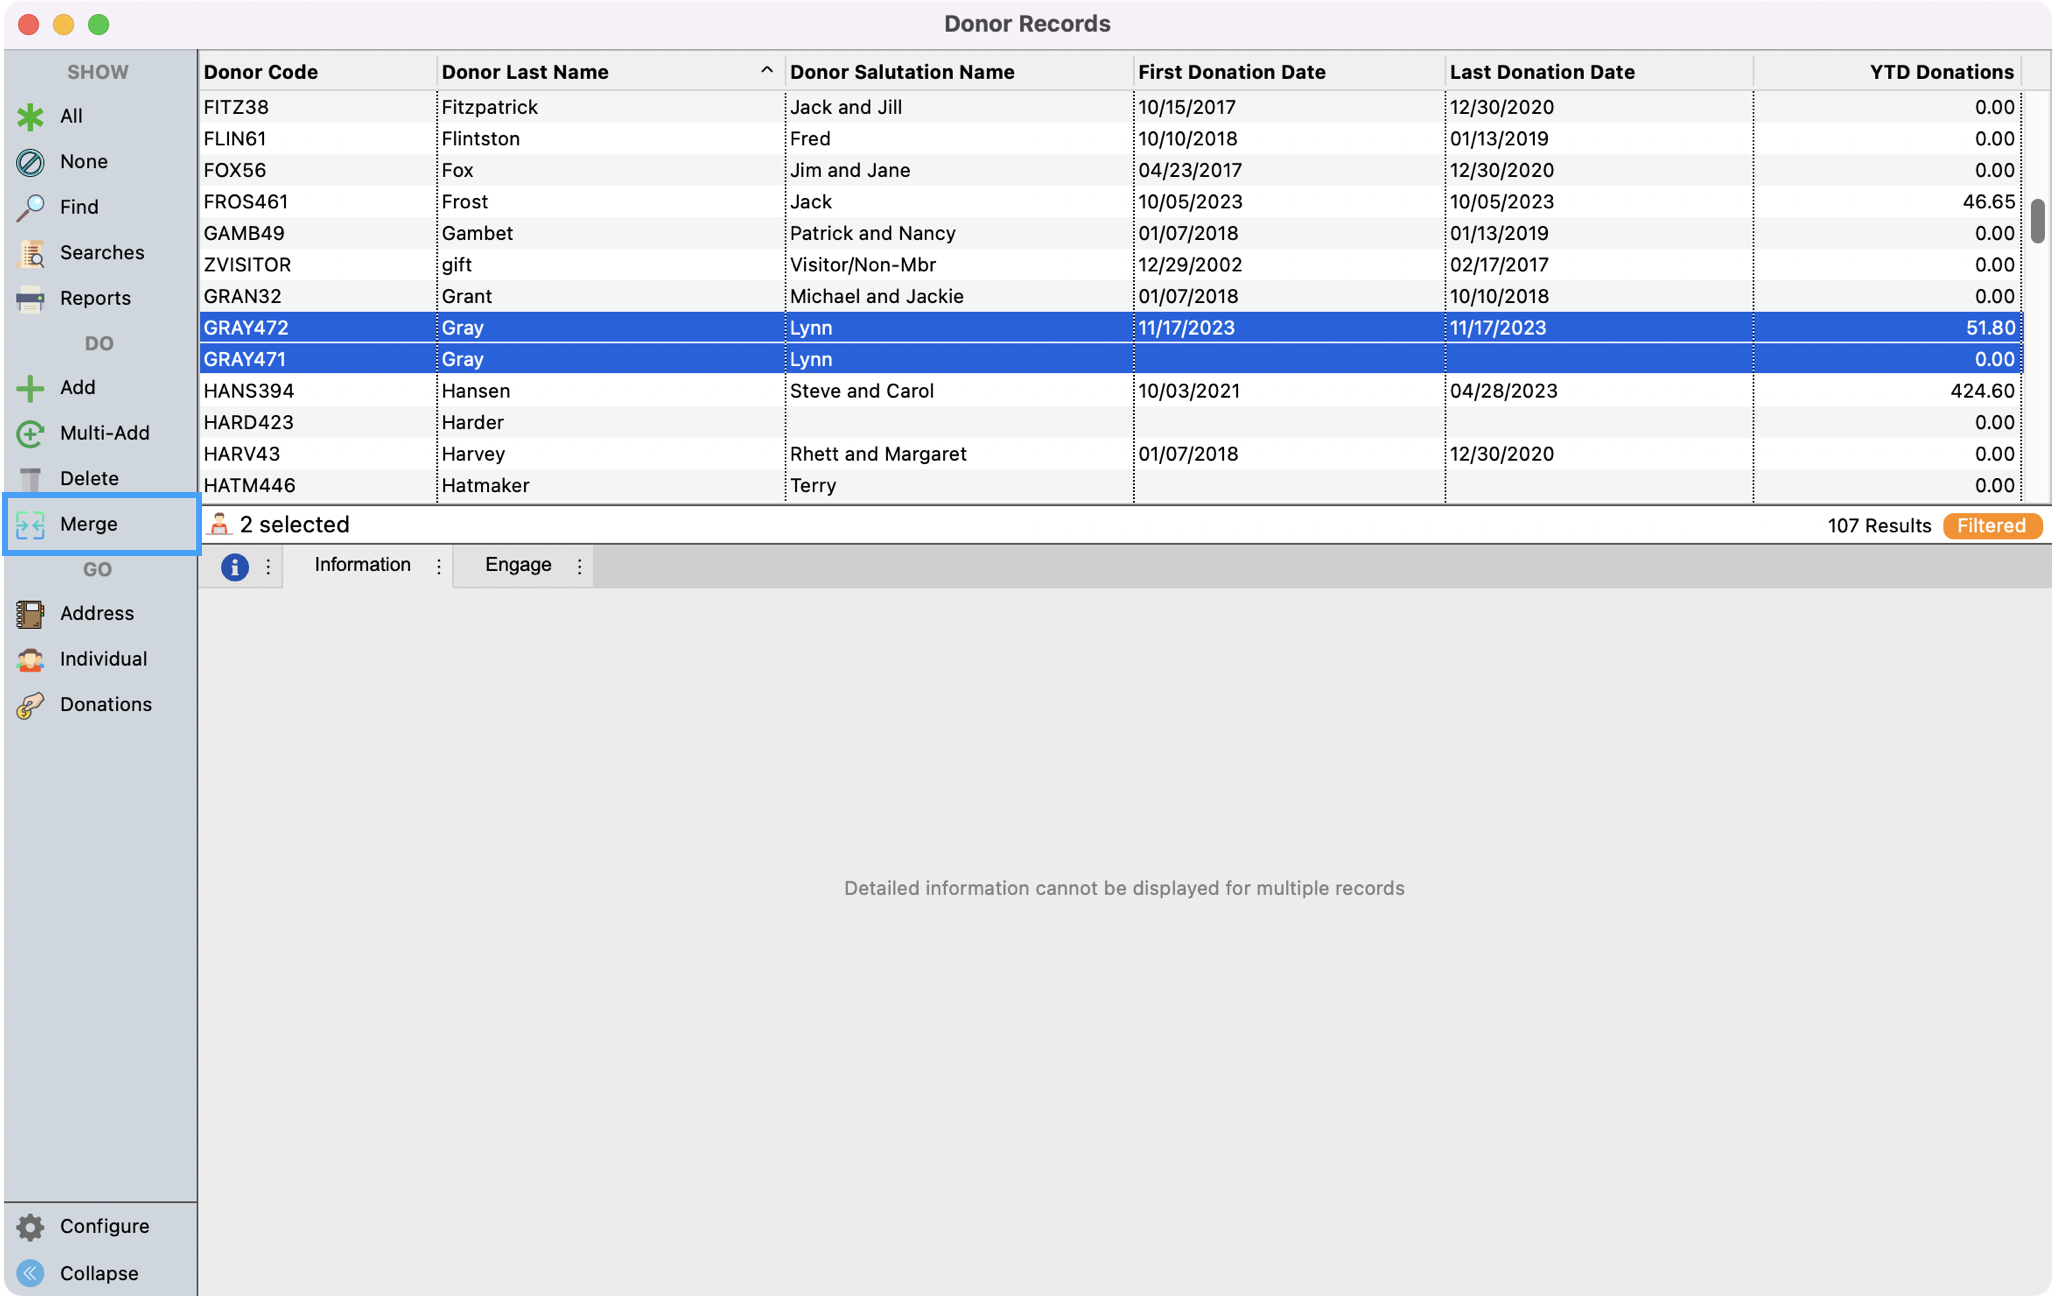Click the Multi-Add icon
Viewport: 2052px width, 1296px height.
30,433
